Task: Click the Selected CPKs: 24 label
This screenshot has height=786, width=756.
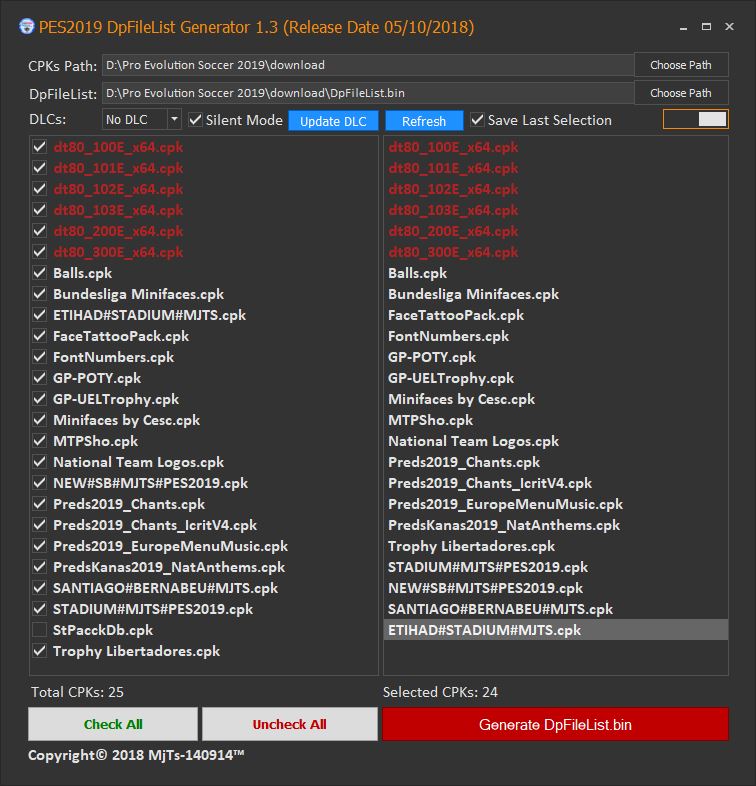Action: point(440,692)
